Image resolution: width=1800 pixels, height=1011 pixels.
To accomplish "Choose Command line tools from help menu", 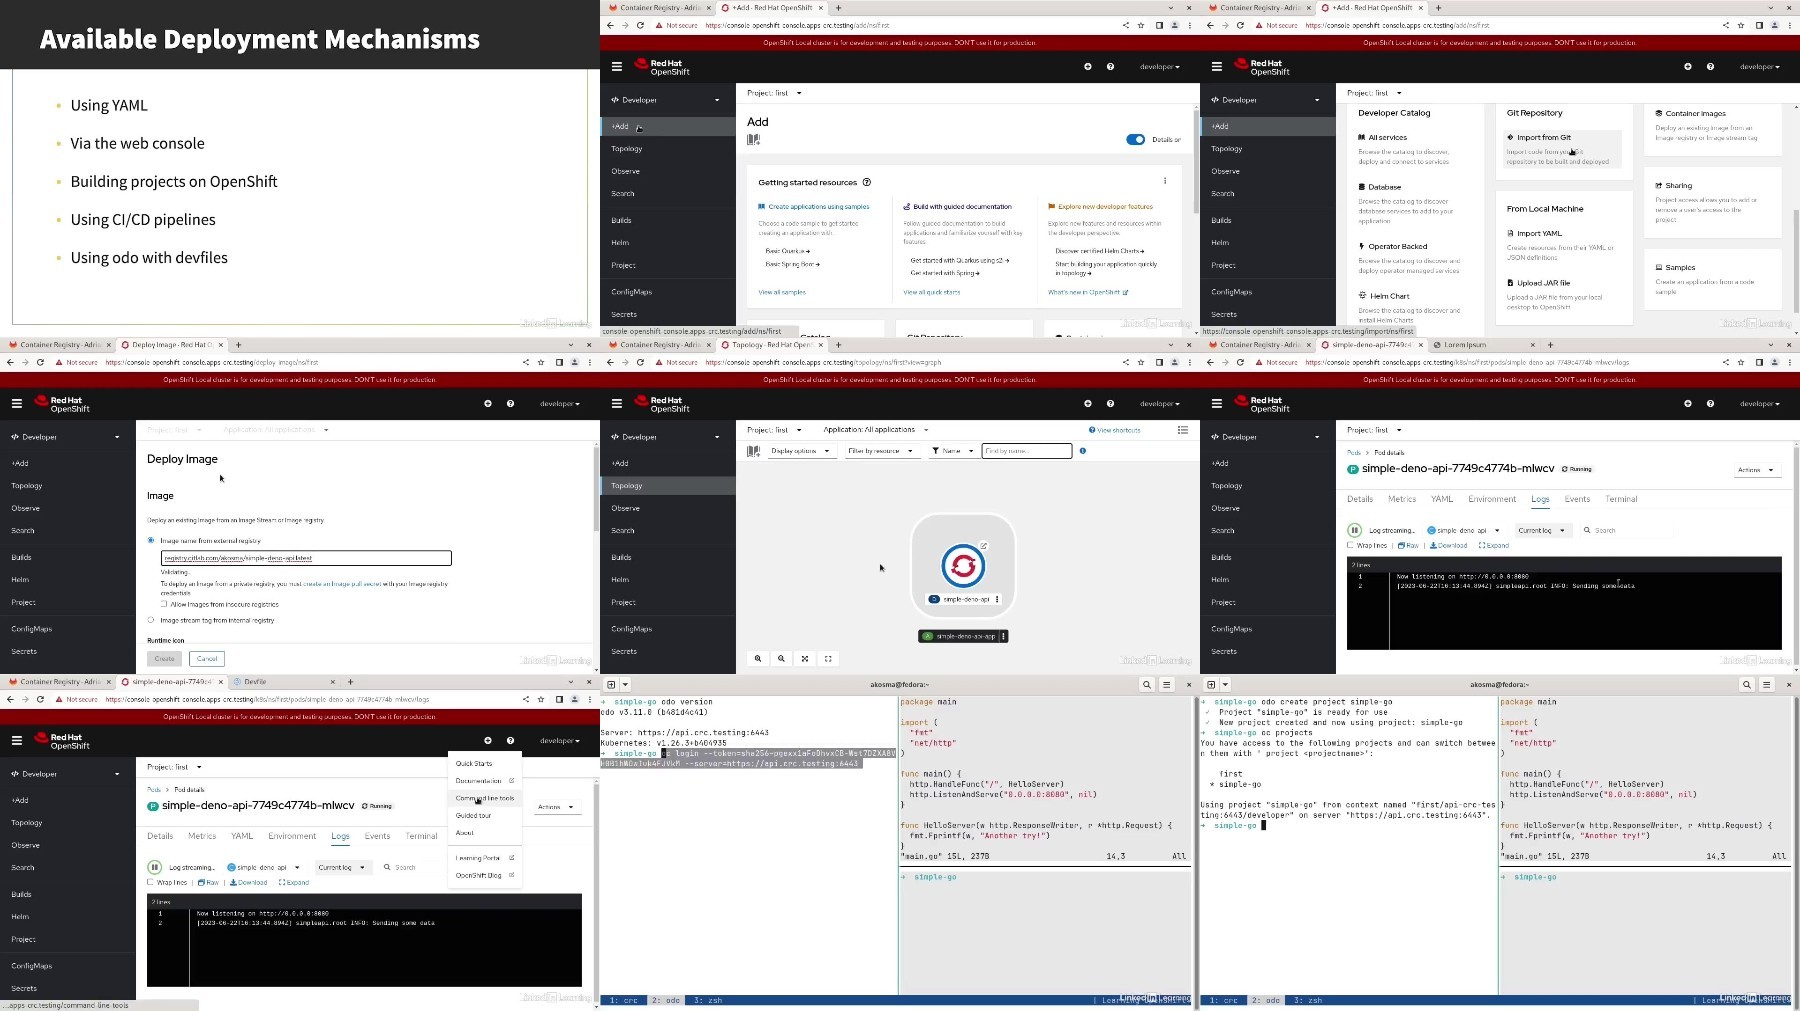I will tap(485, 798).
